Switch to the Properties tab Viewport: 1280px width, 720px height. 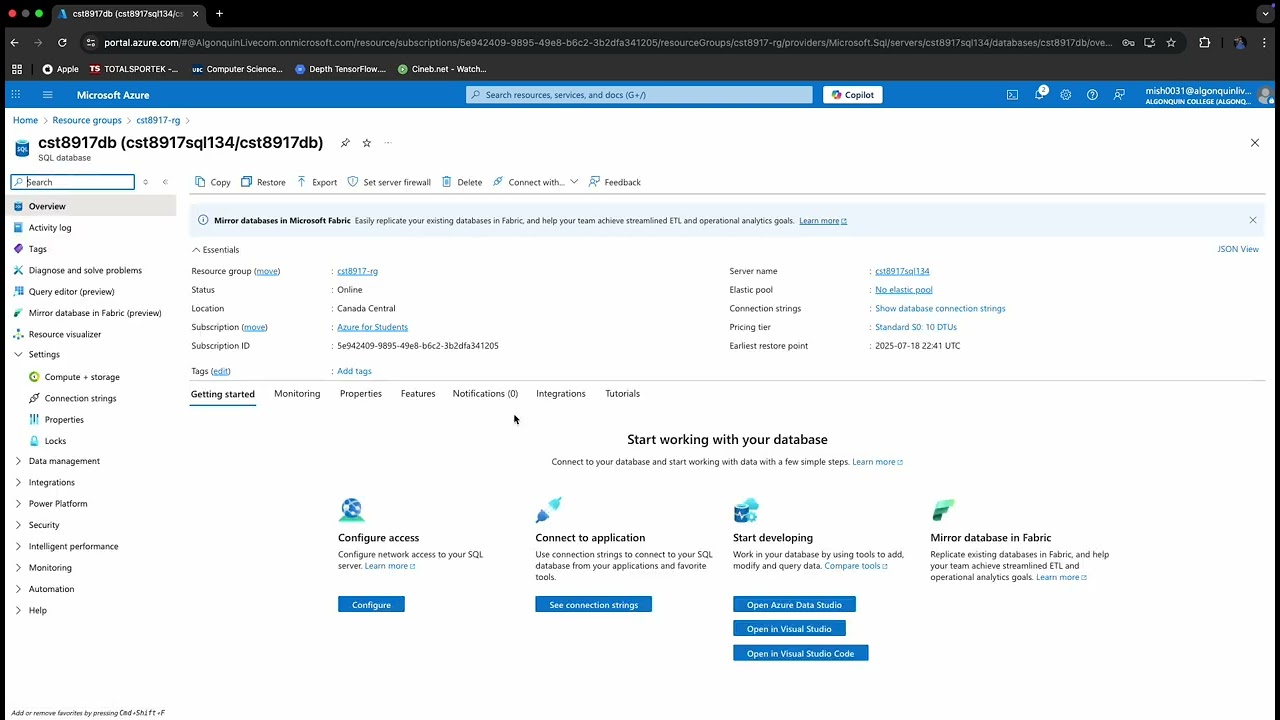tap(361, 394)
